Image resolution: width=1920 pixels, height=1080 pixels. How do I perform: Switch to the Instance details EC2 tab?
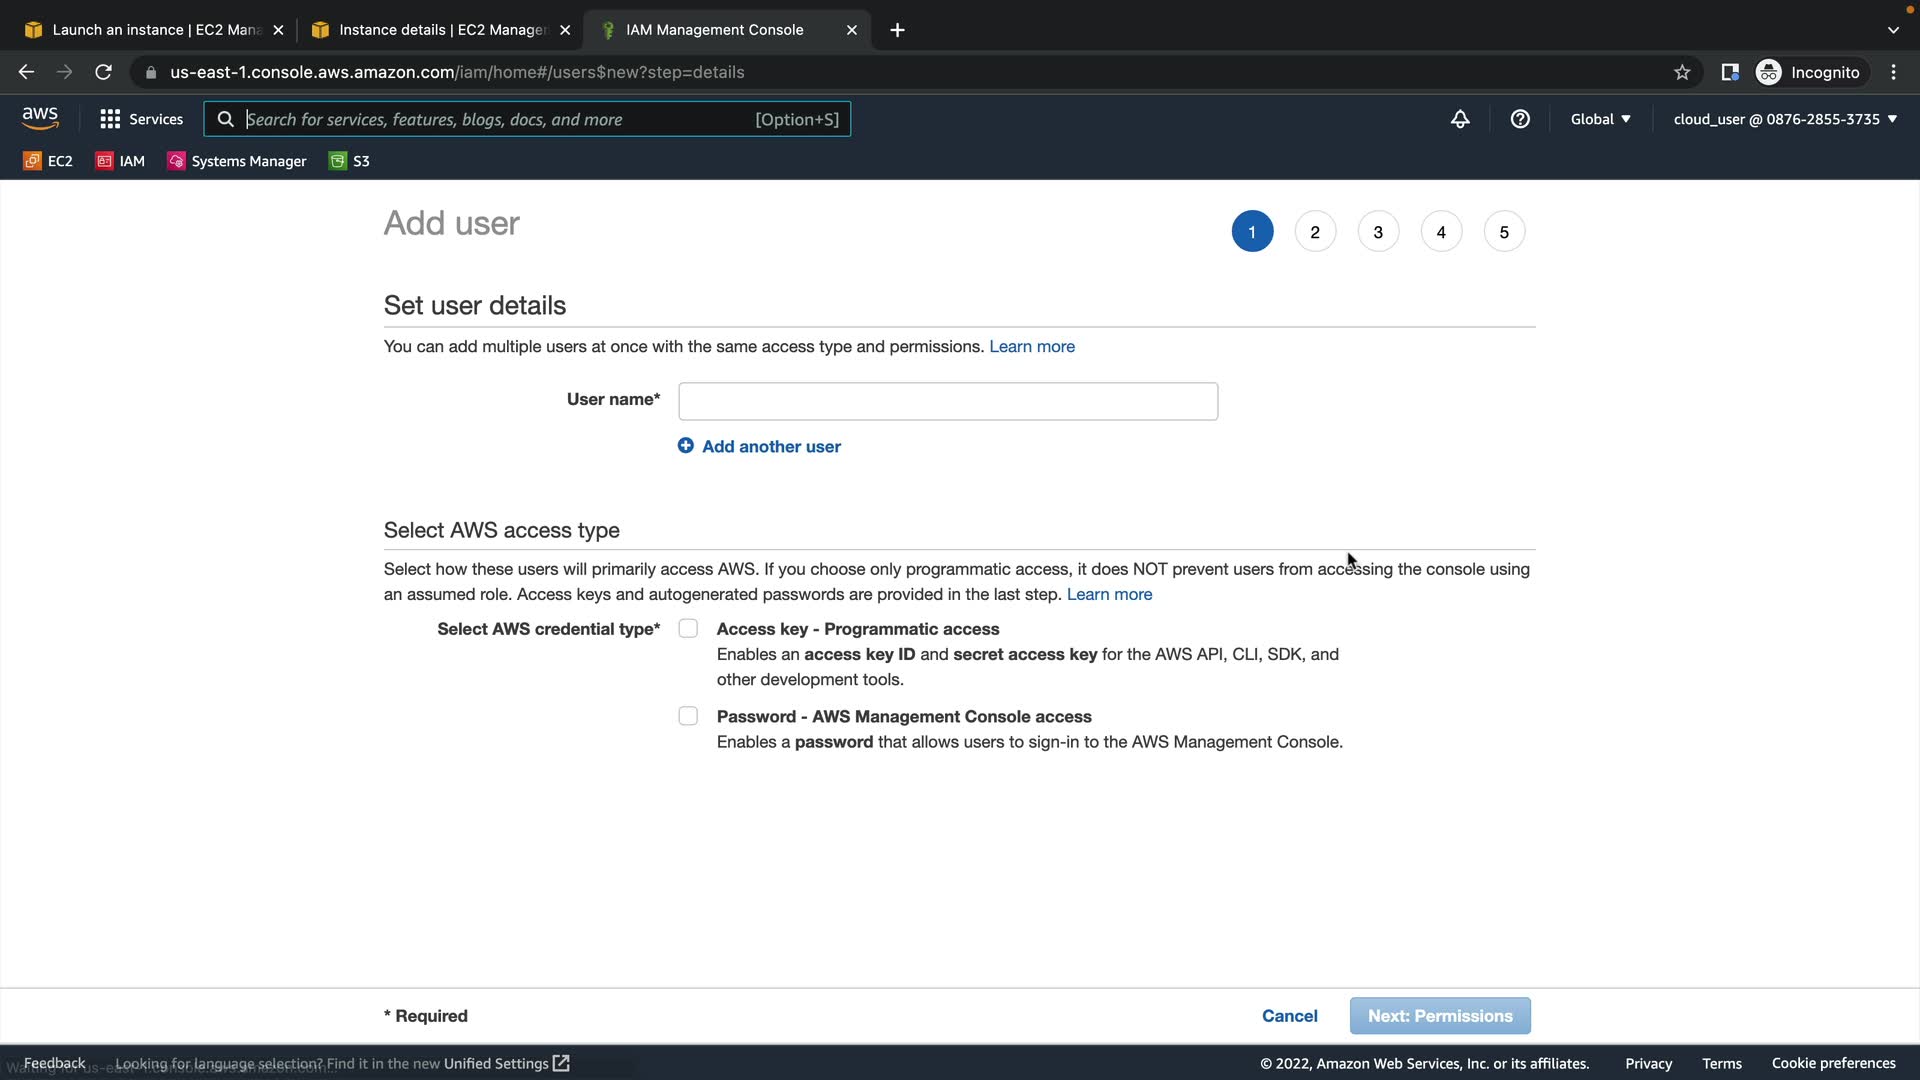pyautogui.click(x=441, y=30)
